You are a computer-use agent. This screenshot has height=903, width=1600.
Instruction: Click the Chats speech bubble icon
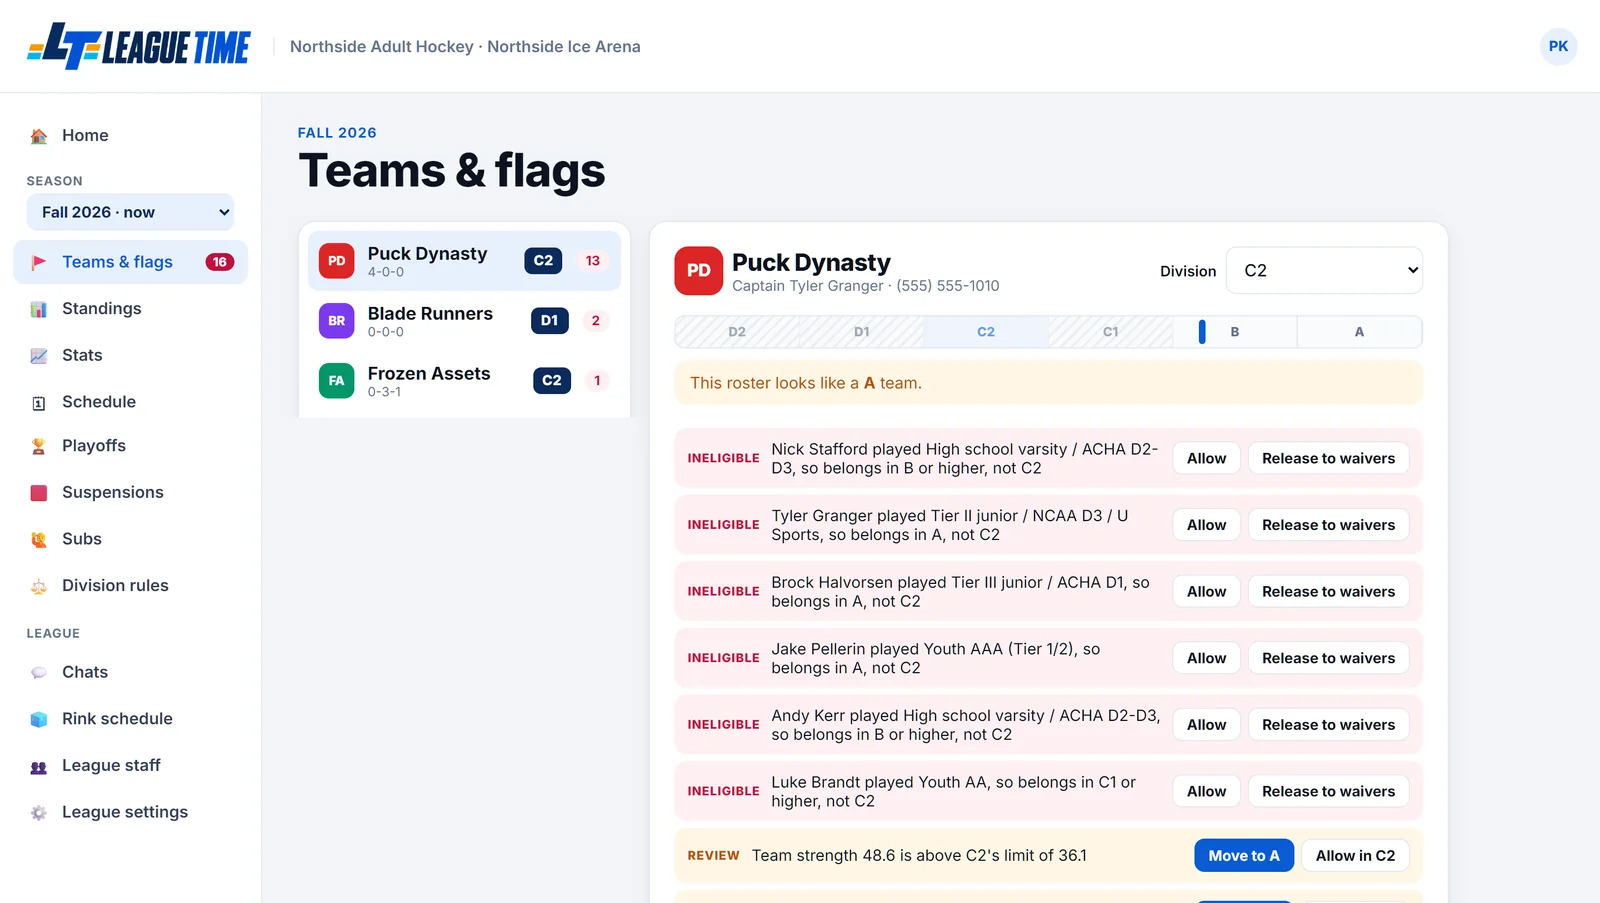[39, 673]
